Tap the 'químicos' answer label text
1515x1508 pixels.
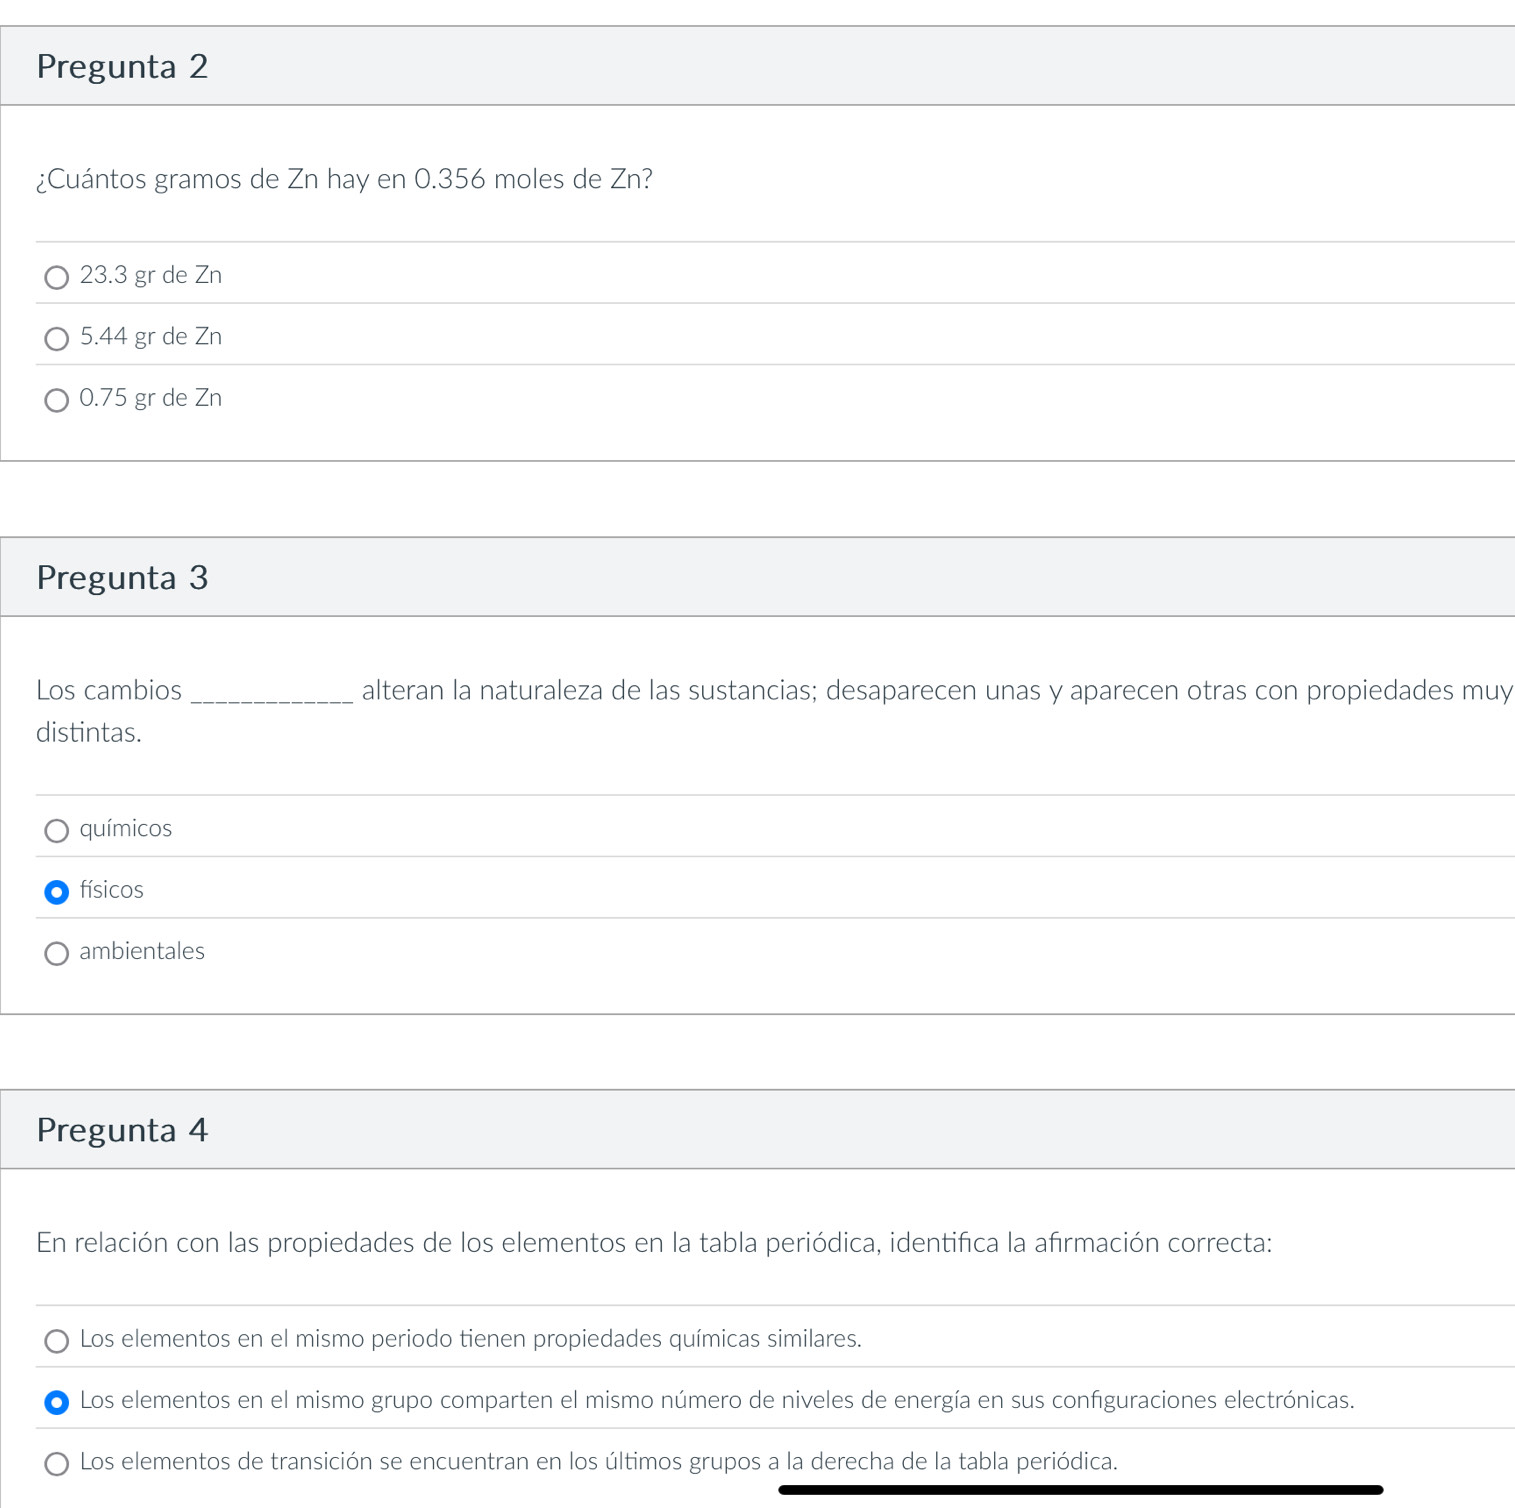point(126,829)
